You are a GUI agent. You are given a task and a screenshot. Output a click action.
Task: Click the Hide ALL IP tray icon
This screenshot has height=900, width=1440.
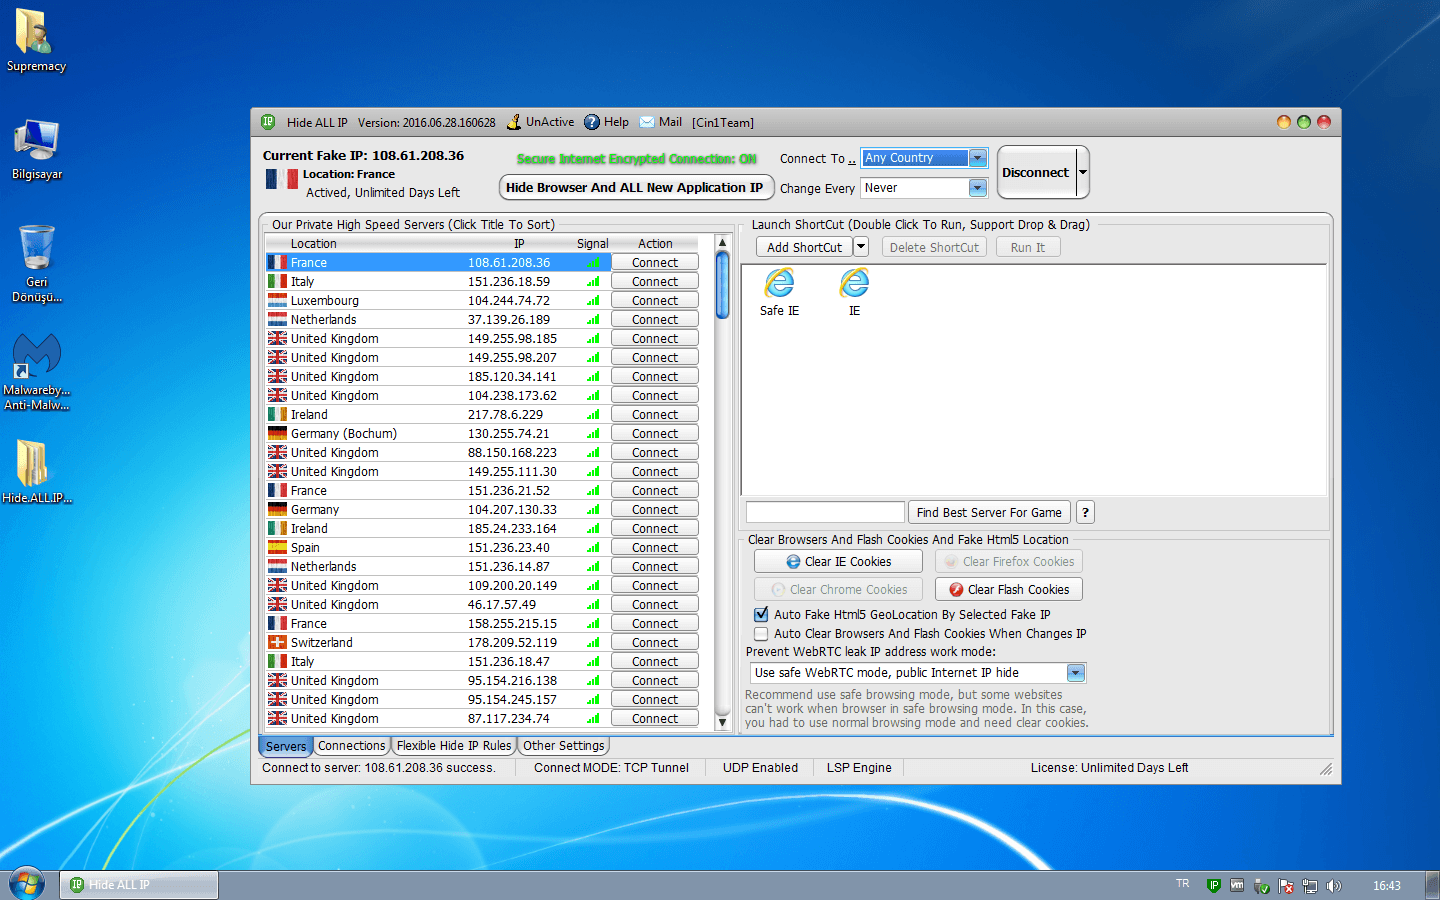point(1213,885)
